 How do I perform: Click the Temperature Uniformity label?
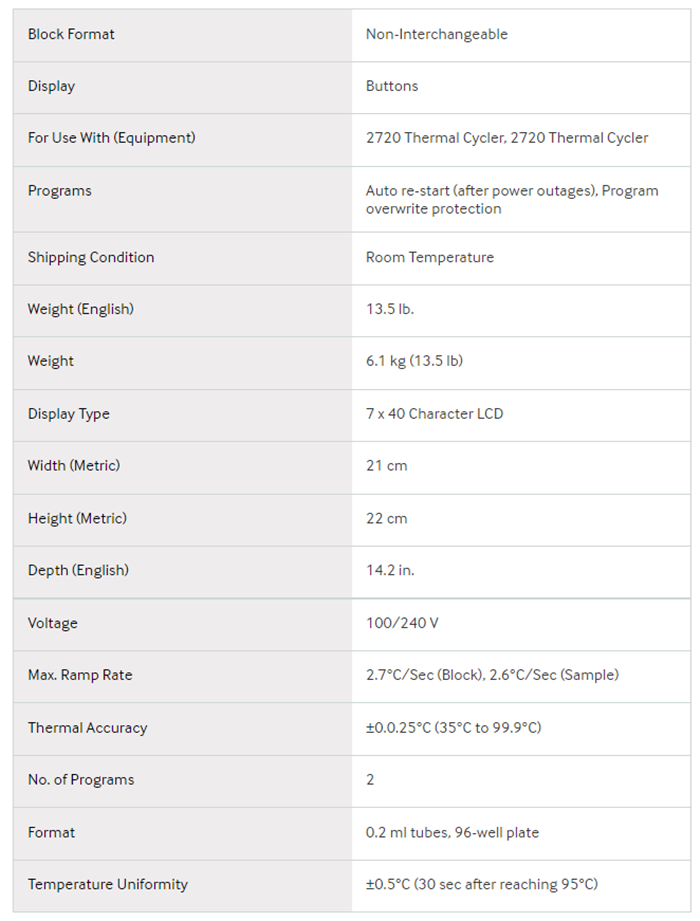[108, 884]
